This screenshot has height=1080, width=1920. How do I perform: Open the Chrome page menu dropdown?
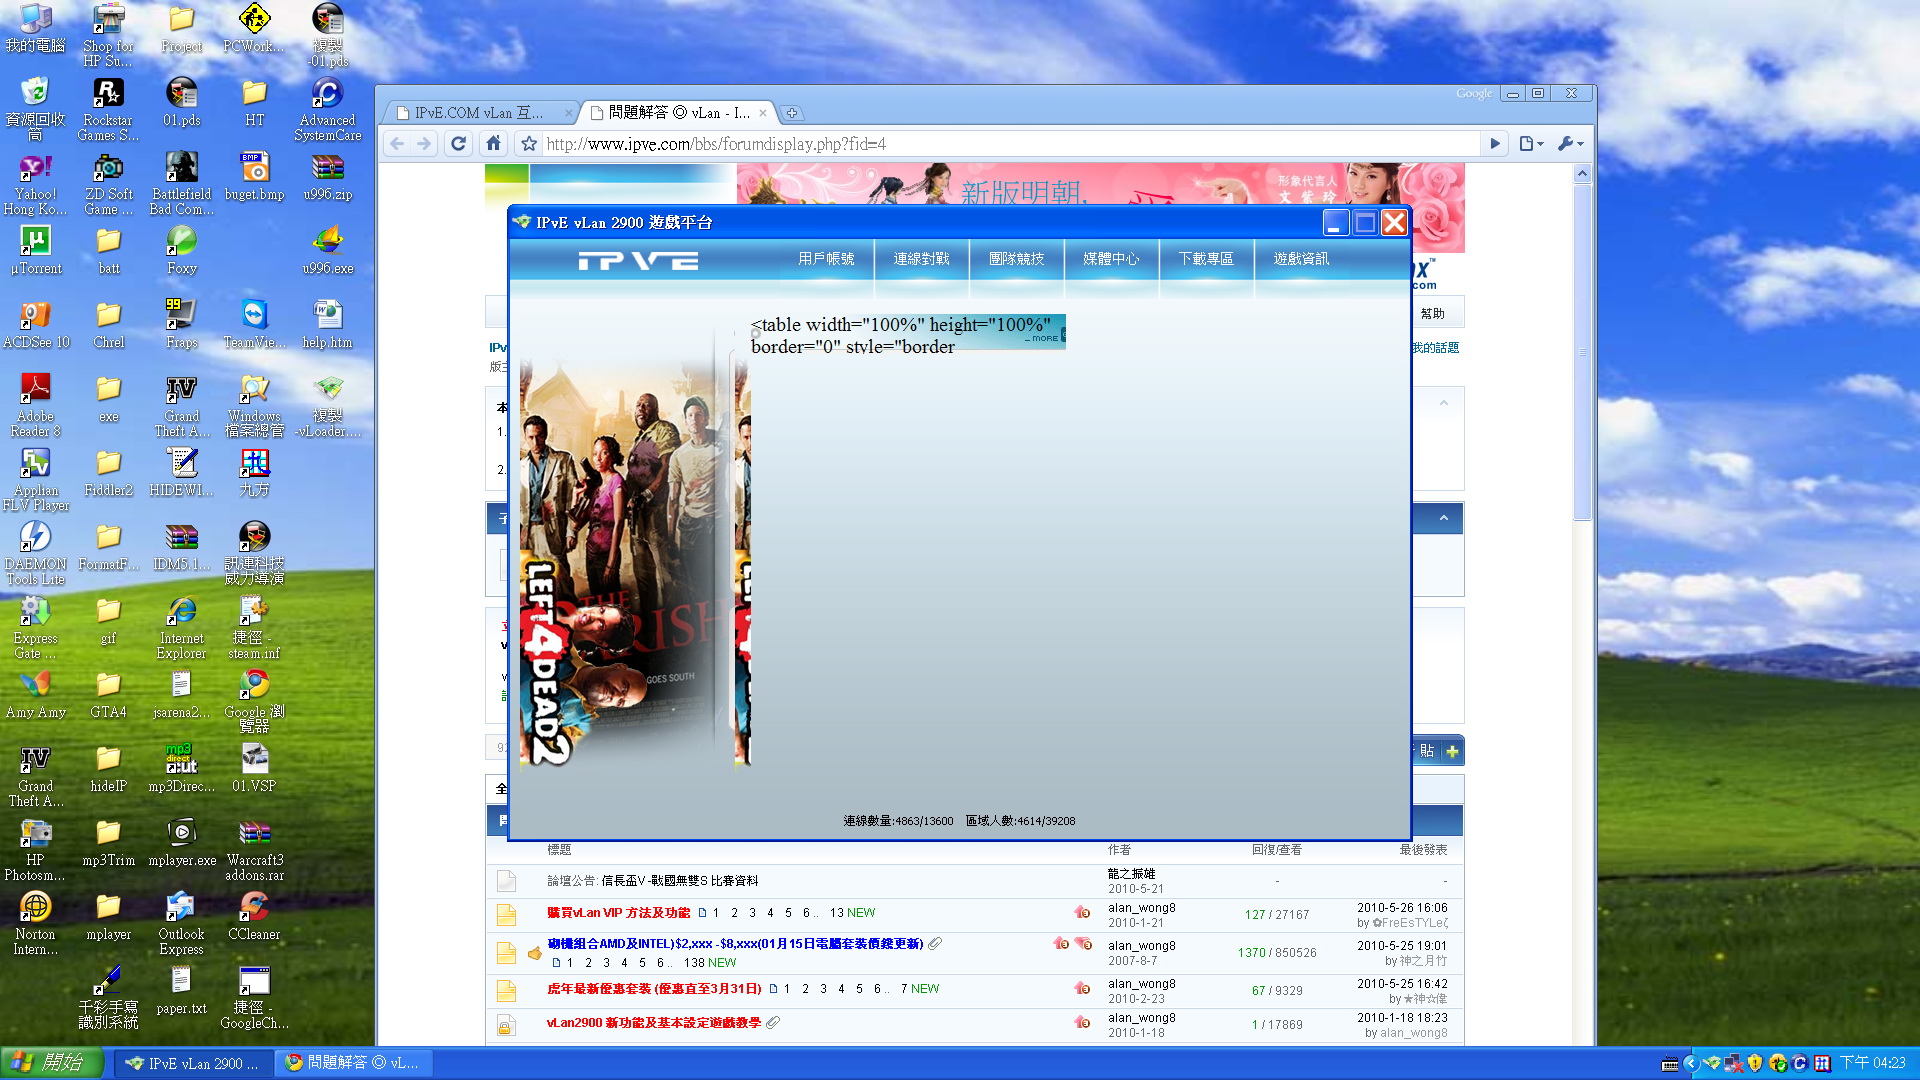pyautogui.click(x=1530, y=144)
